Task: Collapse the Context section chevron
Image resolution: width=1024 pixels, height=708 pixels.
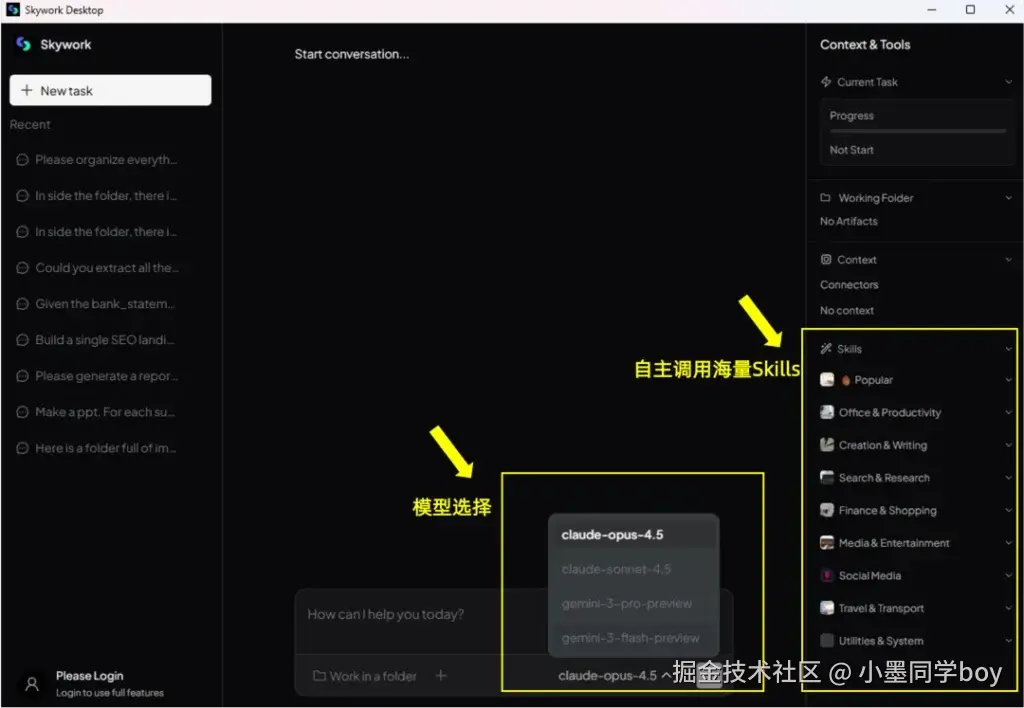Action: click(x=1008, y=259)
